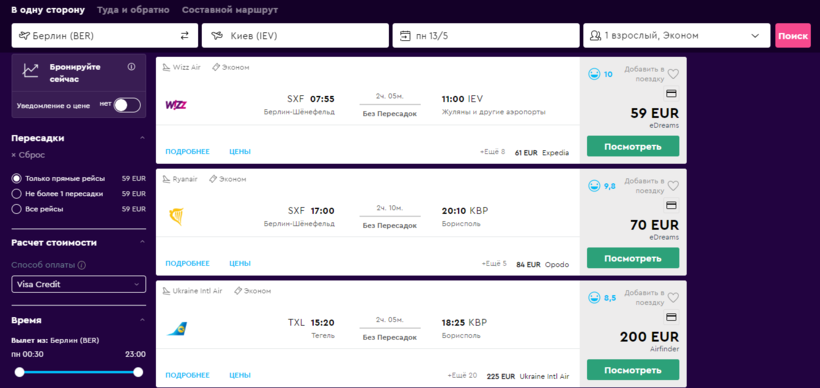Viewport: 820px width, 388px height.
Task: Save the Ryanair flight with the heart icon
Action: point(673,186)
